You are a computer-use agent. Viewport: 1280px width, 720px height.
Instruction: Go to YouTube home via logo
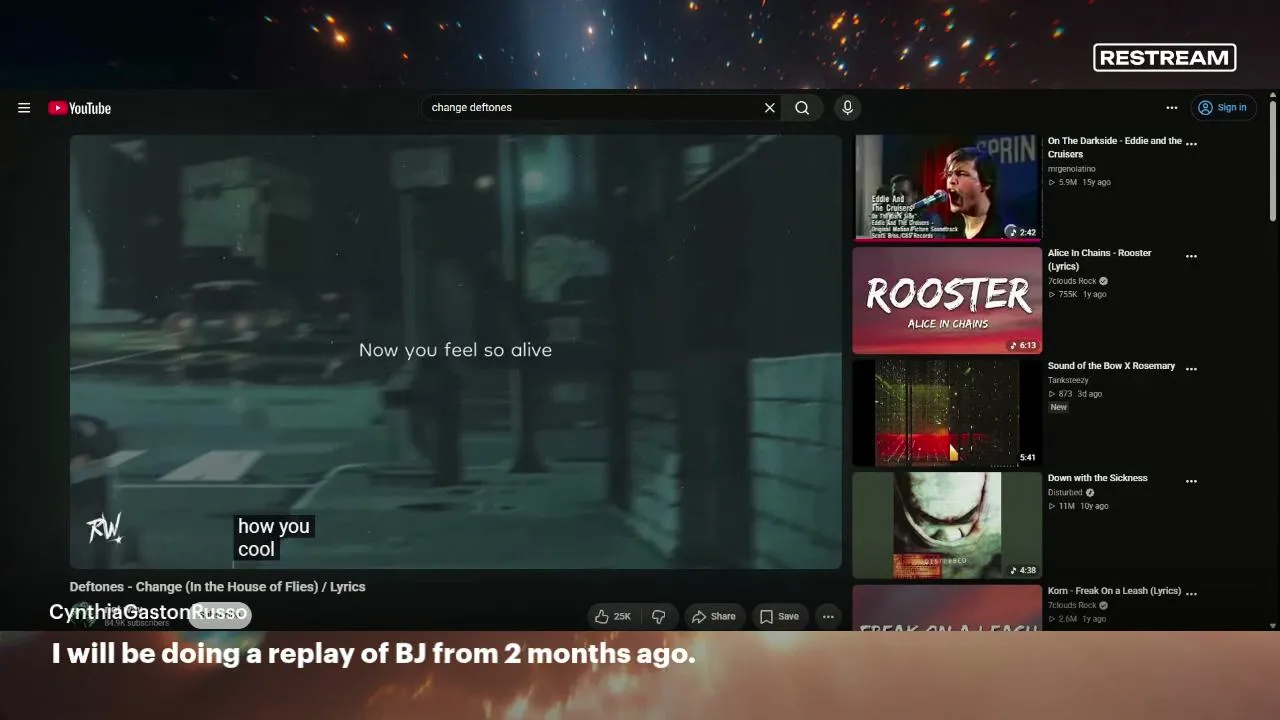80,108
